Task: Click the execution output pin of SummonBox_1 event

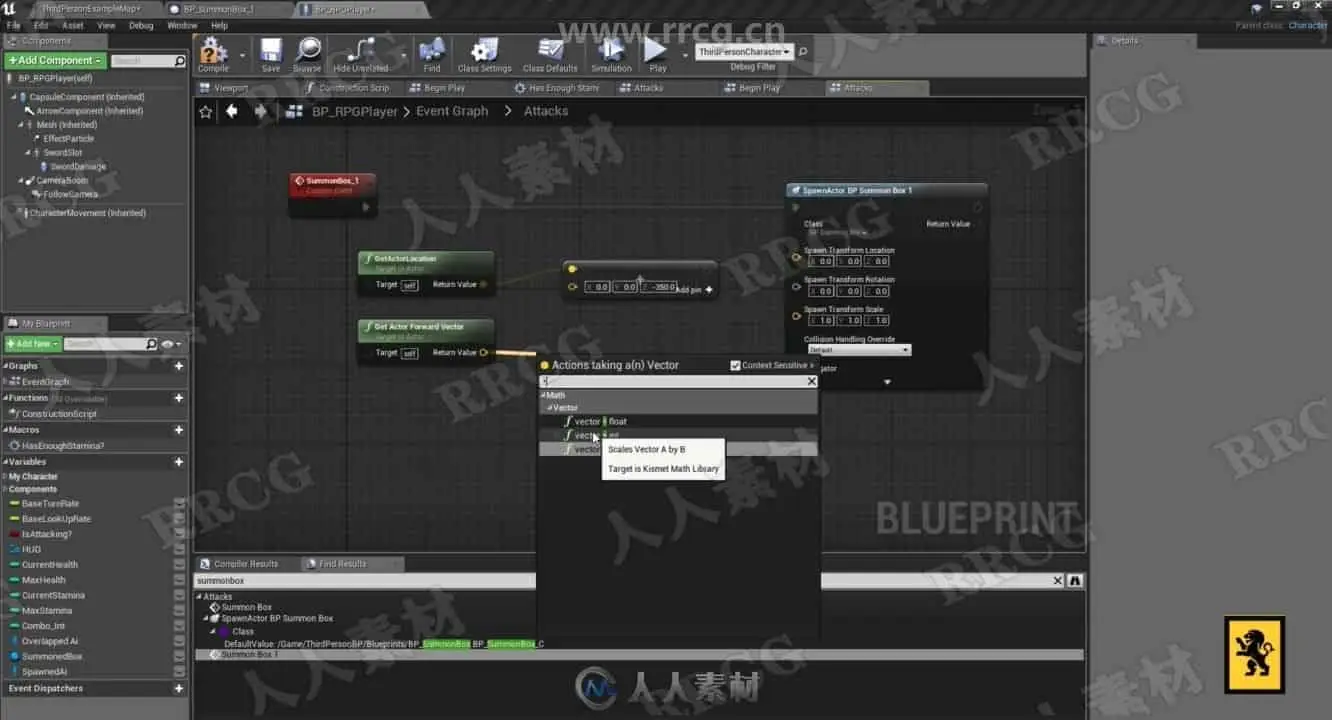Action: [x=366, y=207]
